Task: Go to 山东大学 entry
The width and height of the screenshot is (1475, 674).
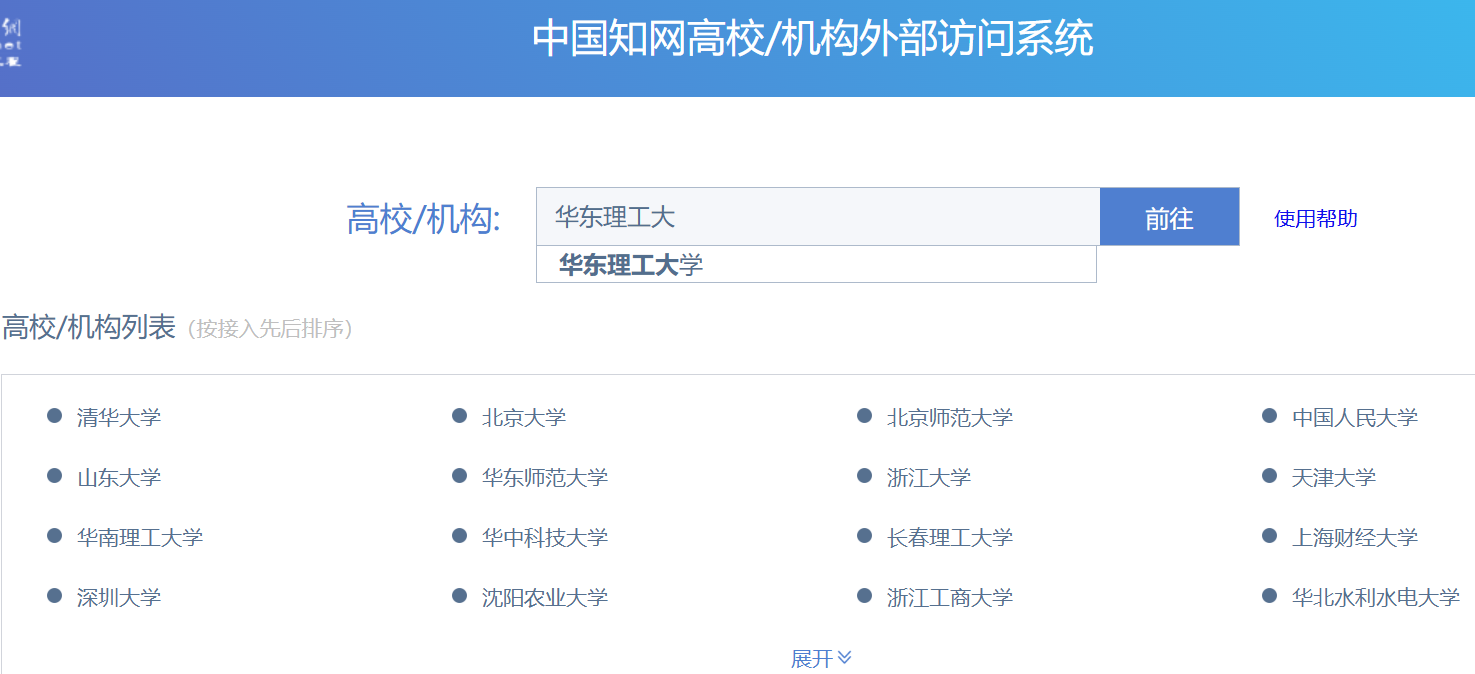Action: point(119,477)
